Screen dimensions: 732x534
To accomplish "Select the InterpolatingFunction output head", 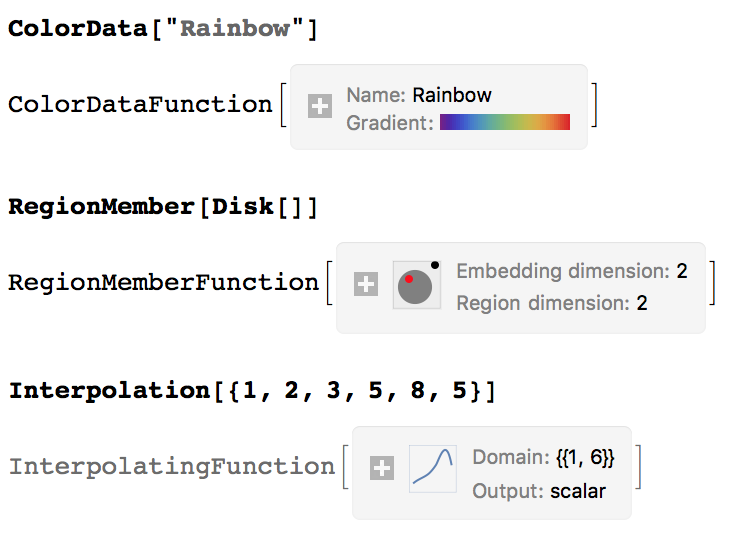I will coord(171,466).
